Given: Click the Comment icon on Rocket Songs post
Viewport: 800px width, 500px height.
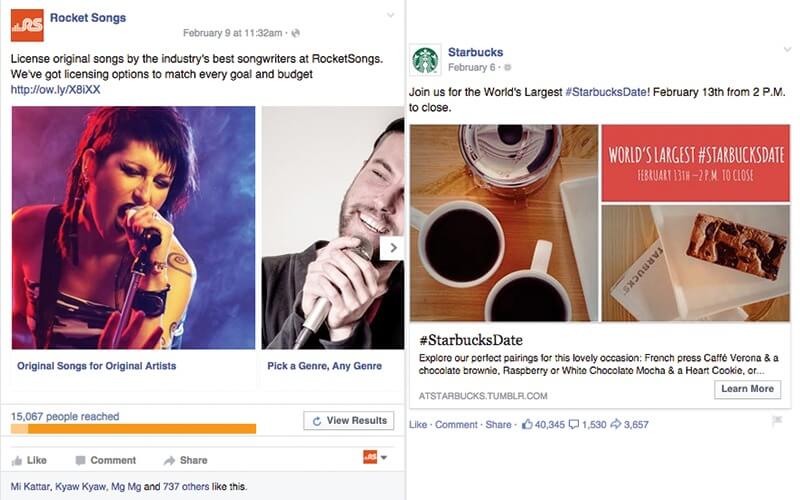Looking at the screenshot, I should click(81, 460).
